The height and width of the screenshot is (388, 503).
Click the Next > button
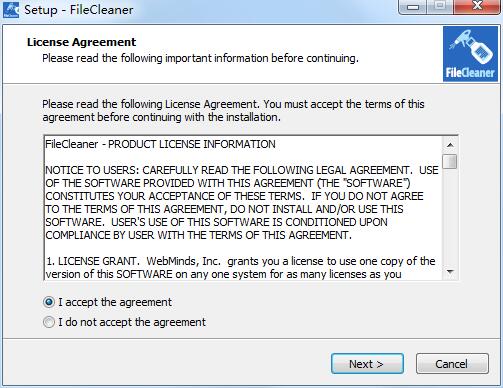point(367,364)
